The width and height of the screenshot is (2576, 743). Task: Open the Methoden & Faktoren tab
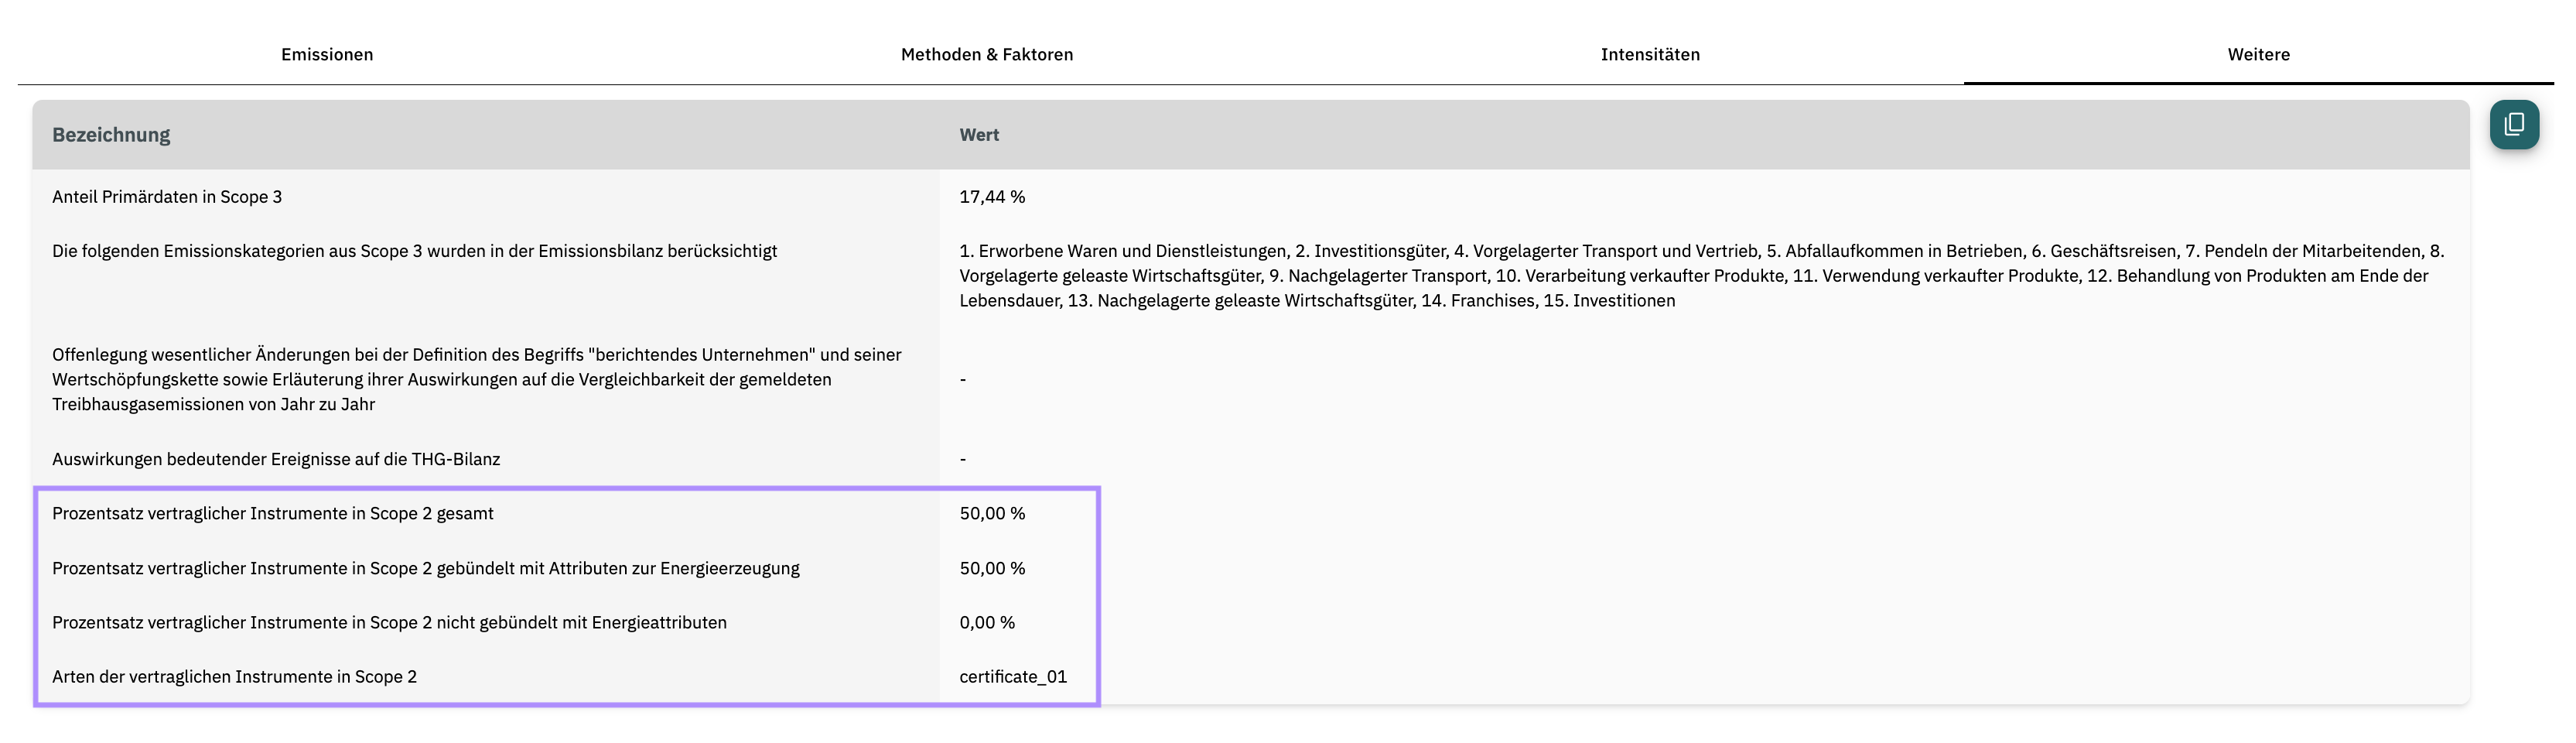tap(987, 55)
